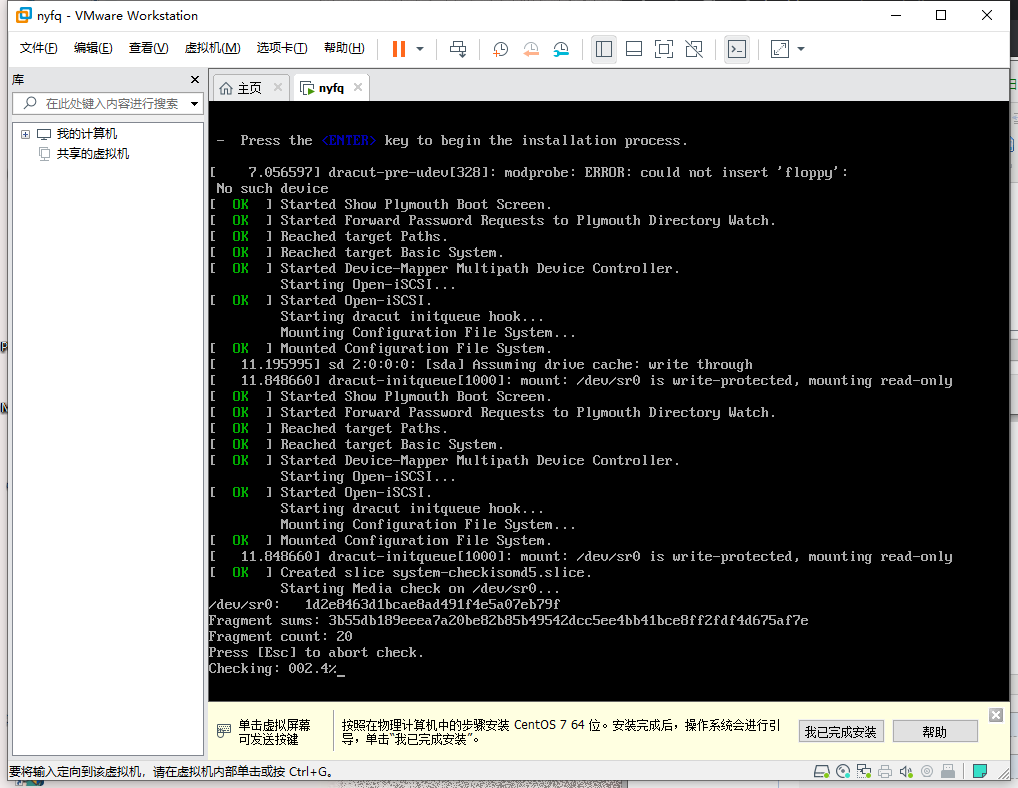Close the nyfq tab
Viewport: 1018px width, 788px height.
358,87
